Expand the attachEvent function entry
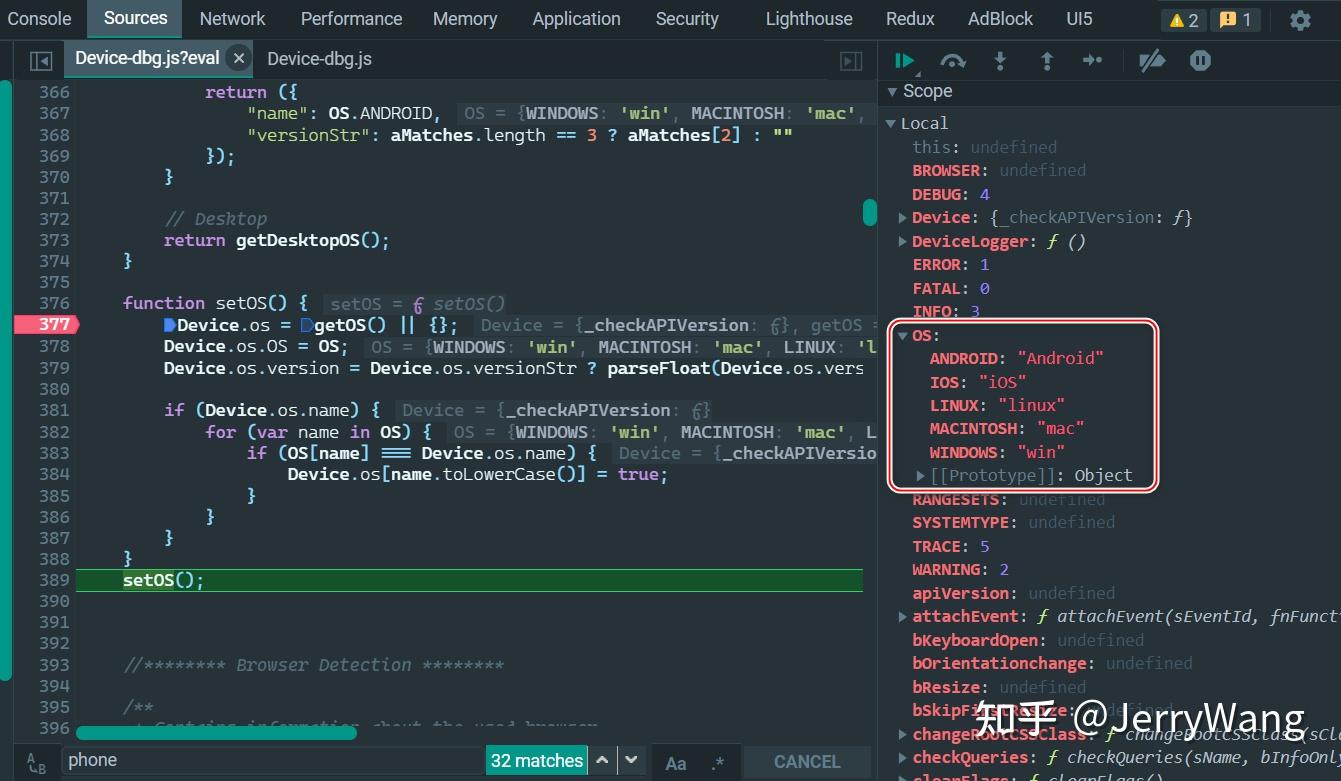The width and height of the screenshot is (1341, 781). 902,617
